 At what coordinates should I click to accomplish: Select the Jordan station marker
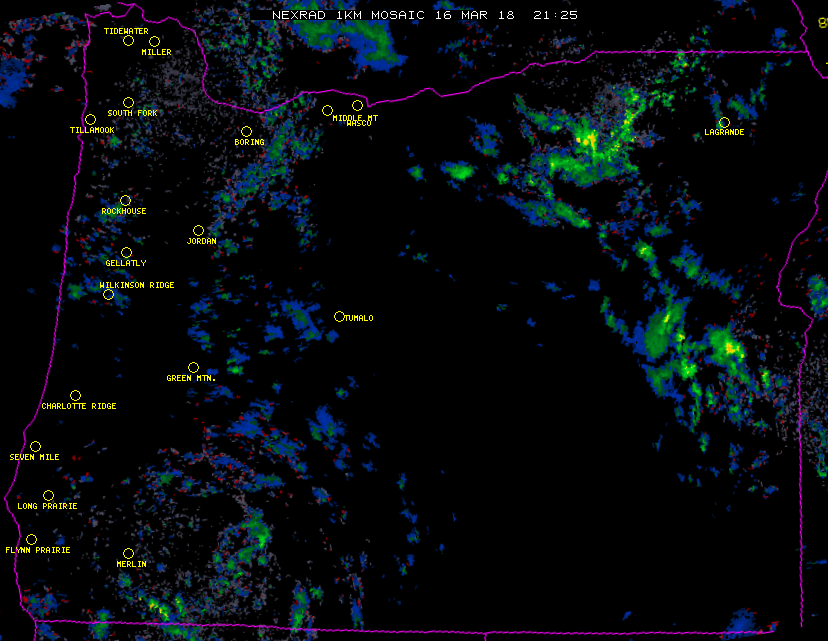point(198,231)
